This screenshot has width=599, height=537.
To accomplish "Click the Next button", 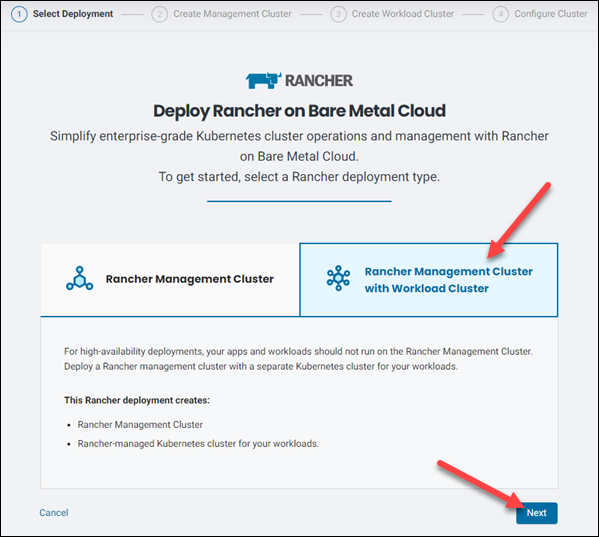I will (x=536, y=513).
